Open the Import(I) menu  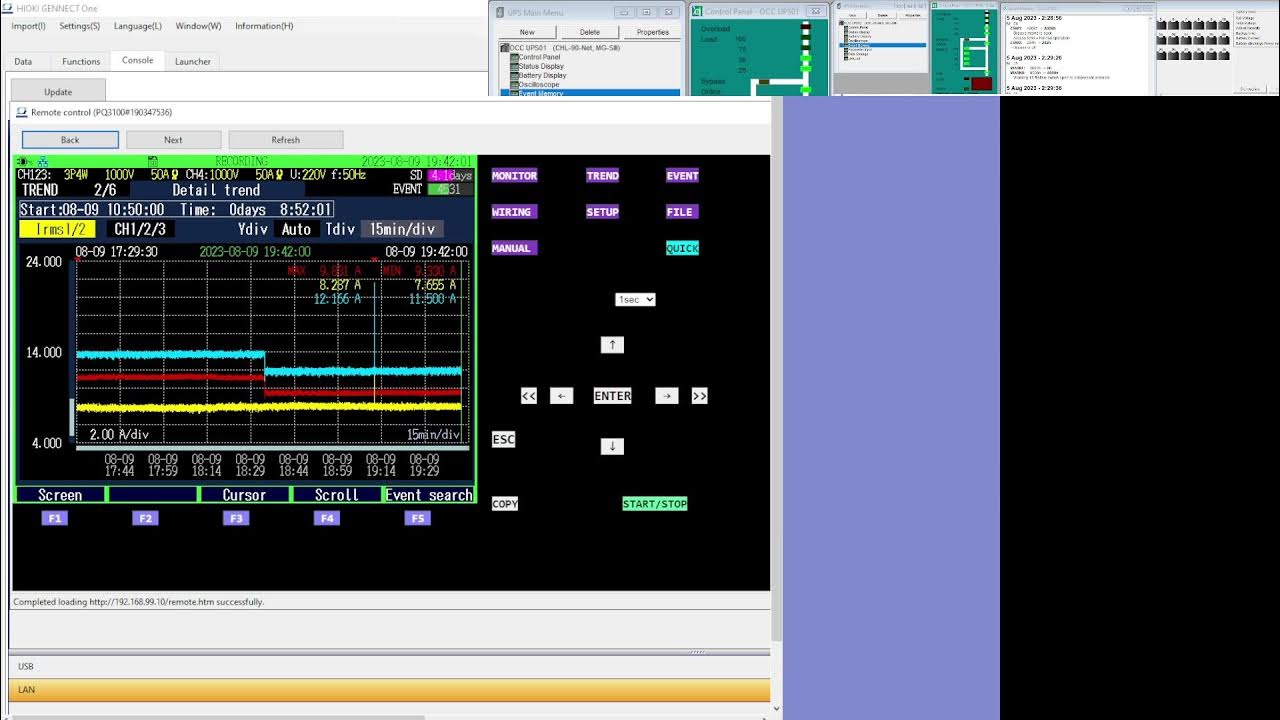[x=28, y=26]
